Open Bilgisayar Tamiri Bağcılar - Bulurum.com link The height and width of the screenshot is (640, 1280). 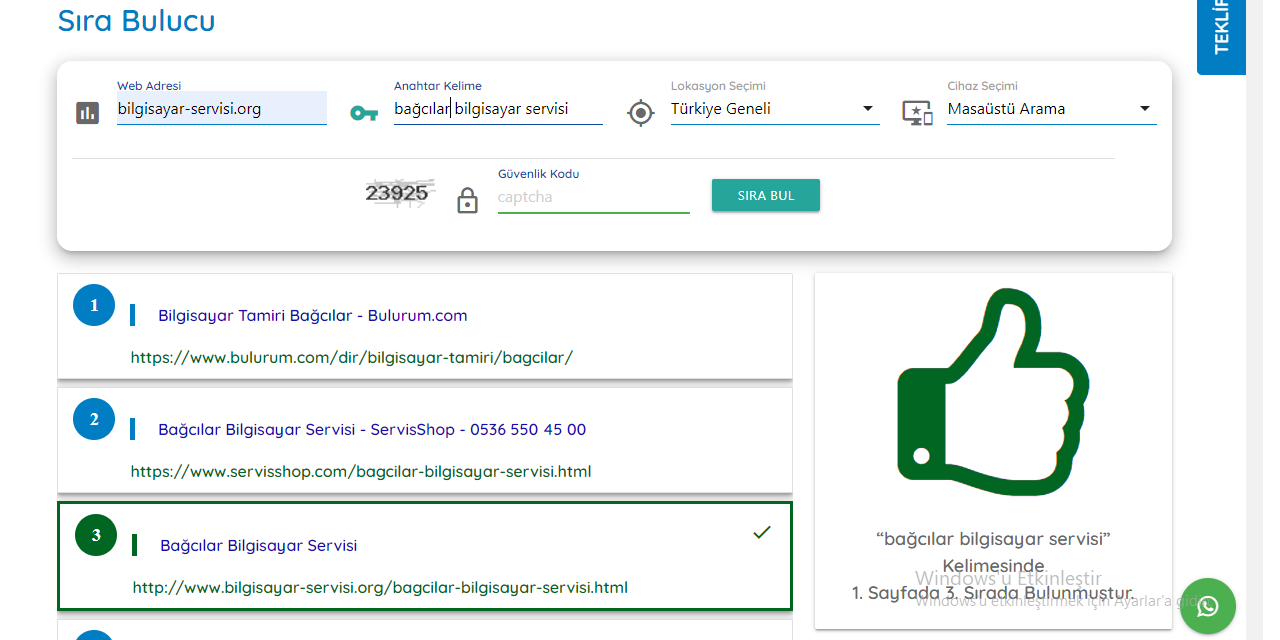click(x=313, y=316)
